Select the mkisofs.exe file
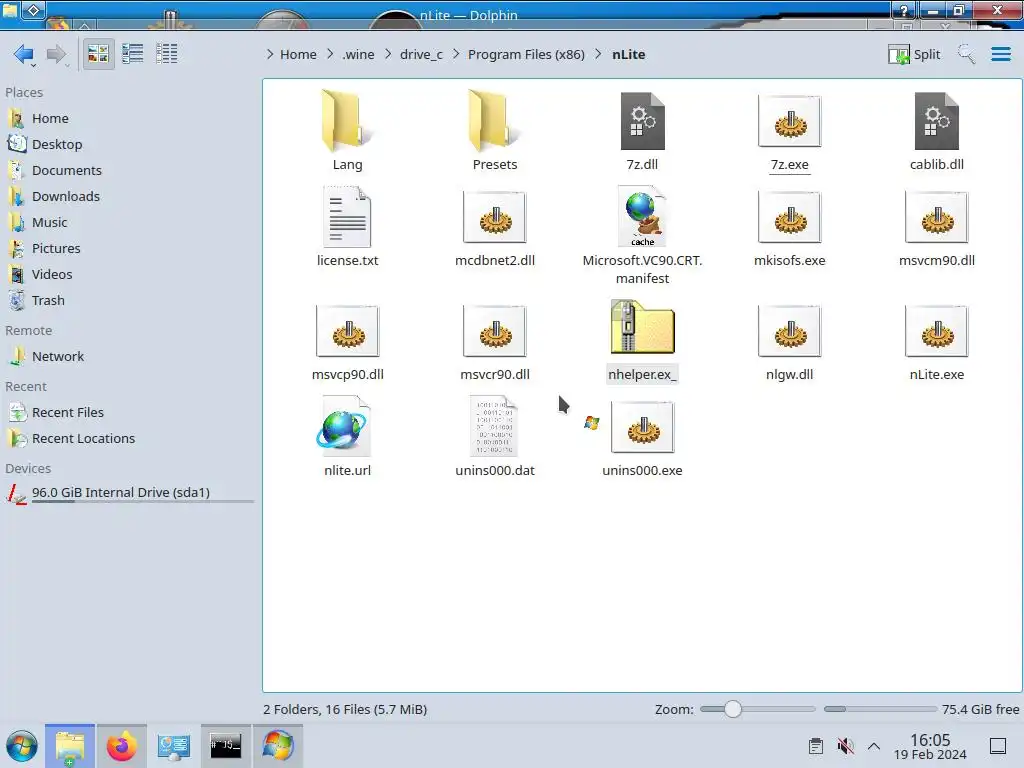This screenshot has width=1024, height=768. point(790,227)
